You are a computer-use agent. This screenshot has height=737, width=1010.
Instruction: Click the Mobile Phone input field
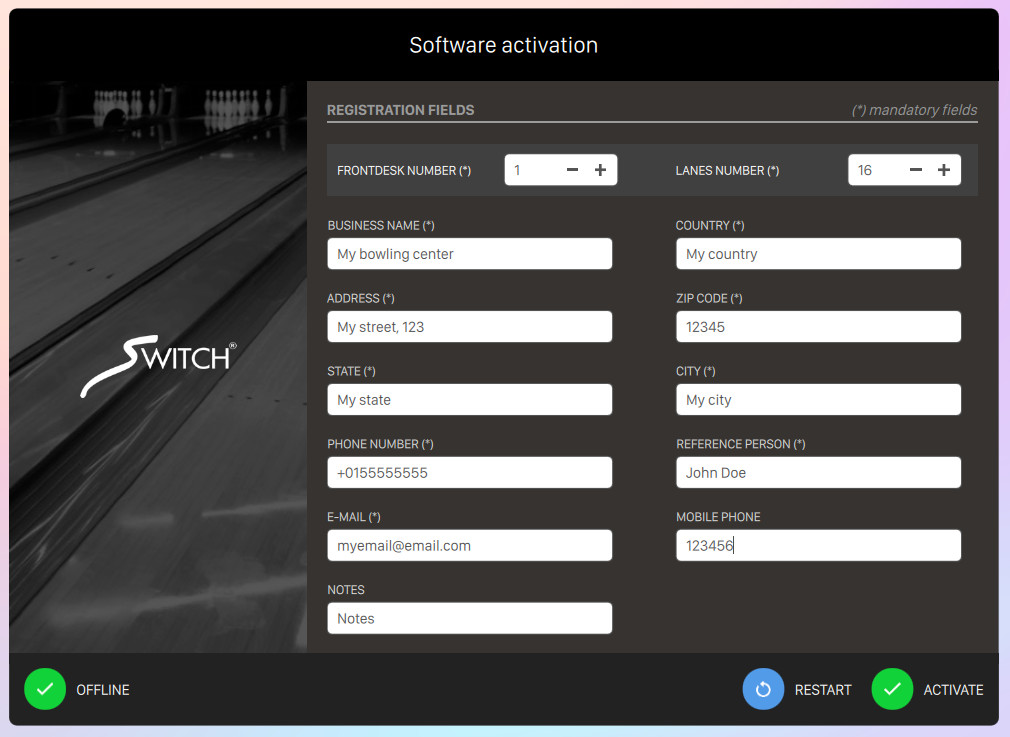[818, 546]
